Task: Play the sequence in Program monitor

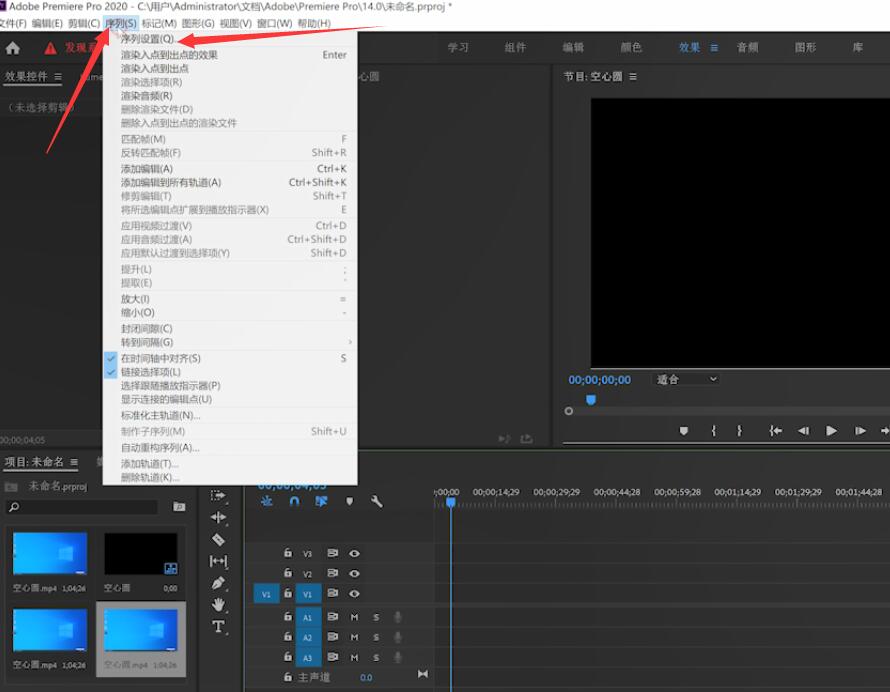Action: (x=832, y=431)
